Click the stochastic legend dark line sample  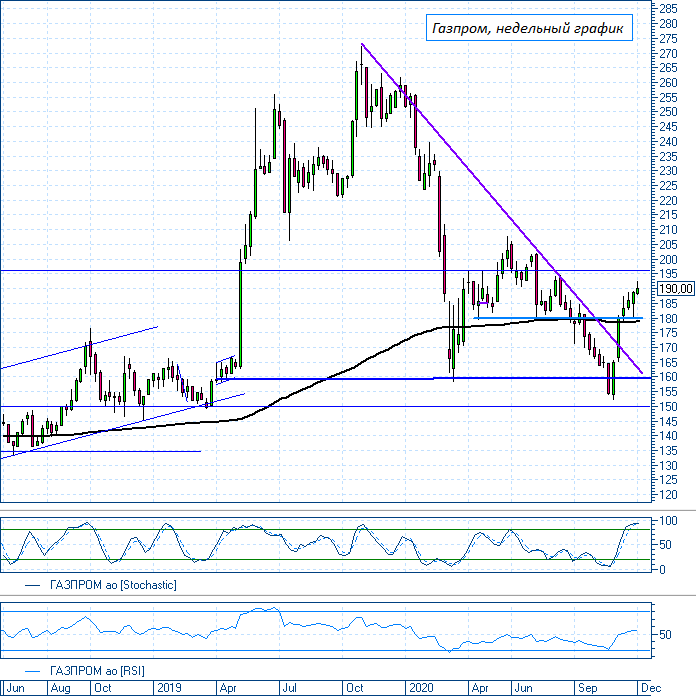(32, 585)
